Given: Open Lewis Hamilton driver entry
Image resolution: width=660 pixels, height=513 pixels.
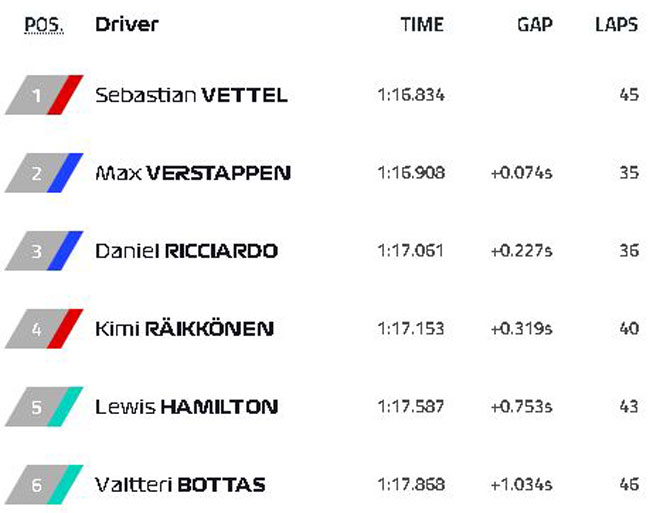Looking at the screenshot, I should [x=186, y=407].
